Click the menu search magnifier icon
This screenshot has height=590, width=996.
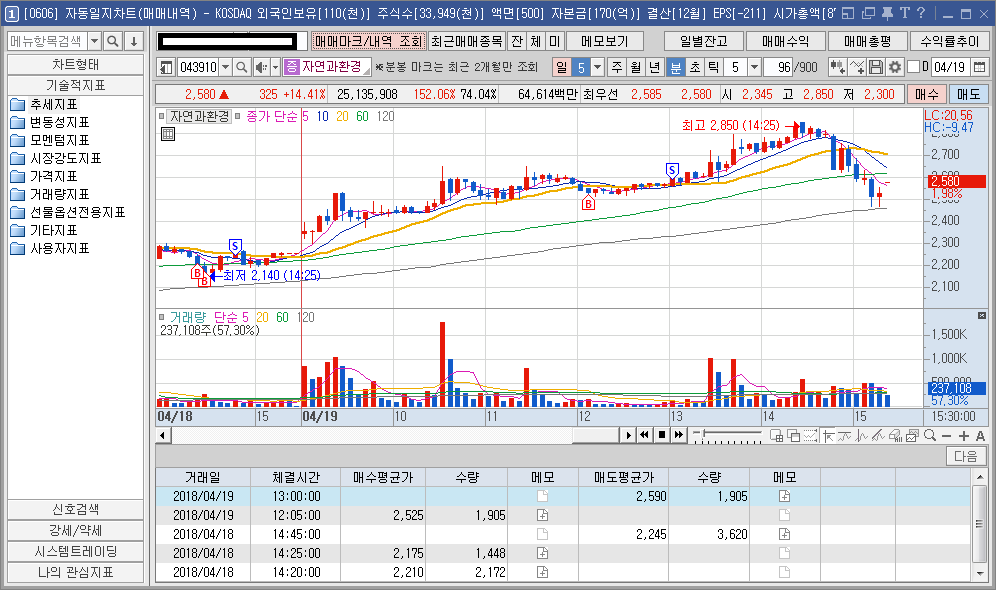112,41
